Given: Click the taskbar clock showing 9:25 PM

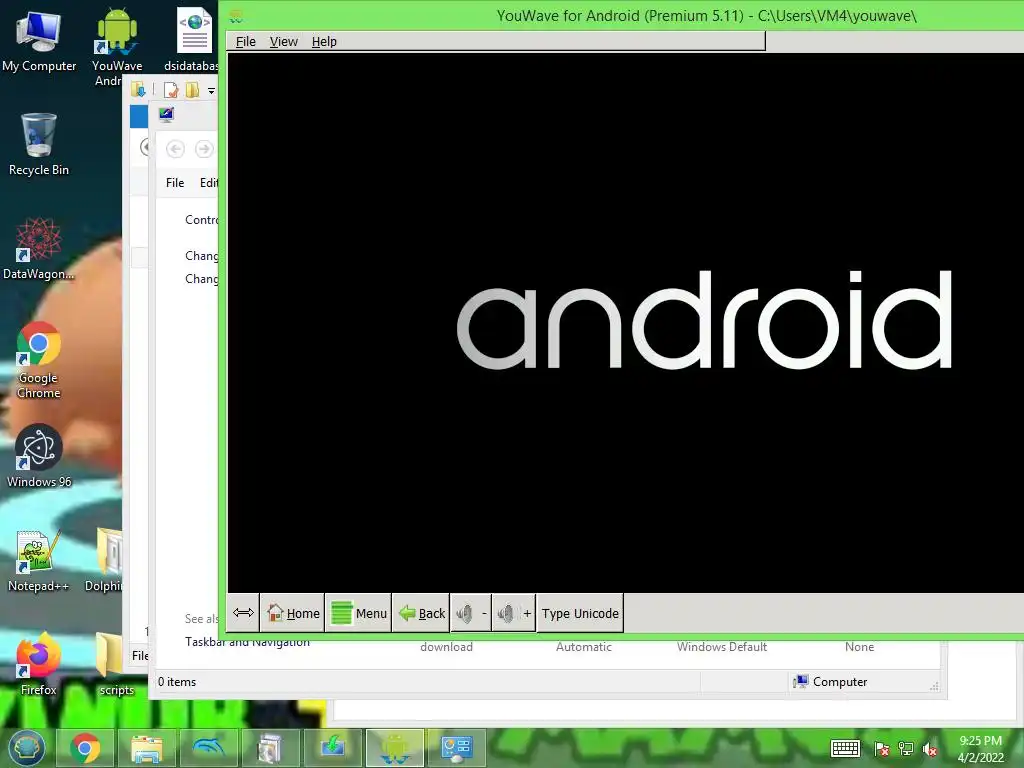Looking at the screenshot, I should click(980, 749).
